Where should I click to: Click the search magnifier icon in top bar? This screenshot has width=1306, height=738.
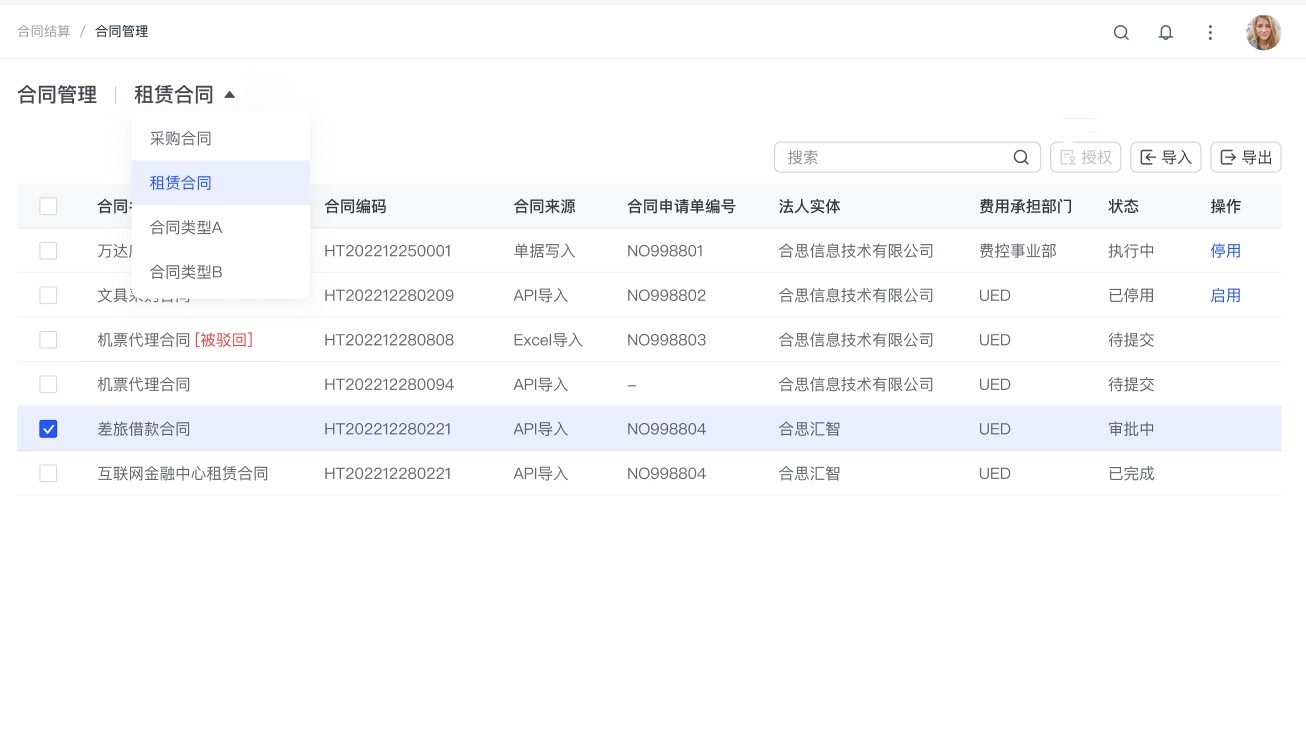1121,32
